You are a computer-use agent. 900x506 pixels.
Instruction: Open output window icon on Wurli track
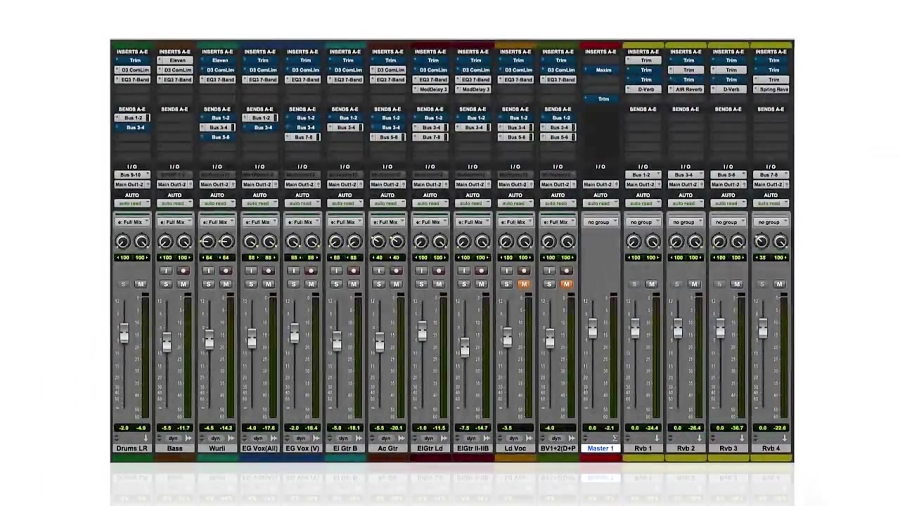coord(231,438)
